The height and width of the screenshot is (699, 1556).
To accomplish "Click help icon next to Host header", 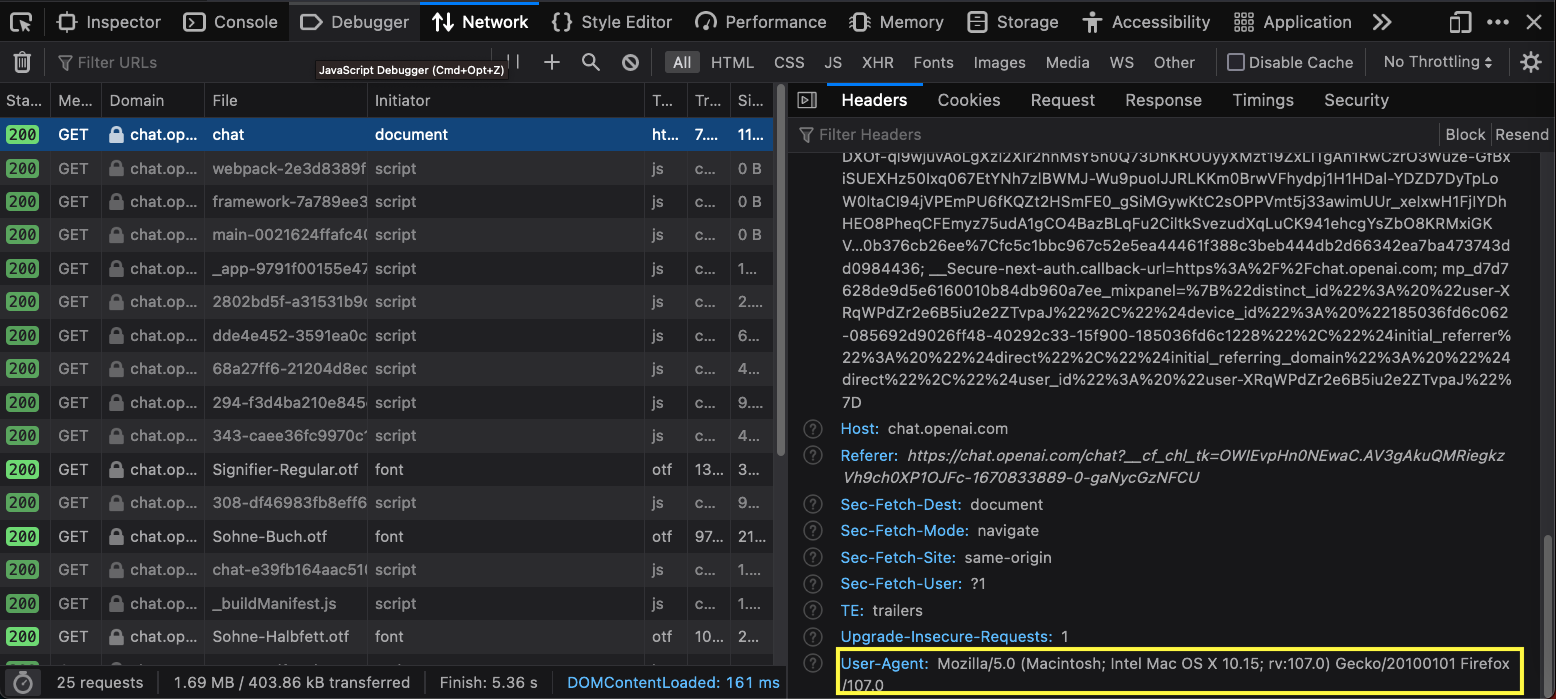I will coord(814,429).
